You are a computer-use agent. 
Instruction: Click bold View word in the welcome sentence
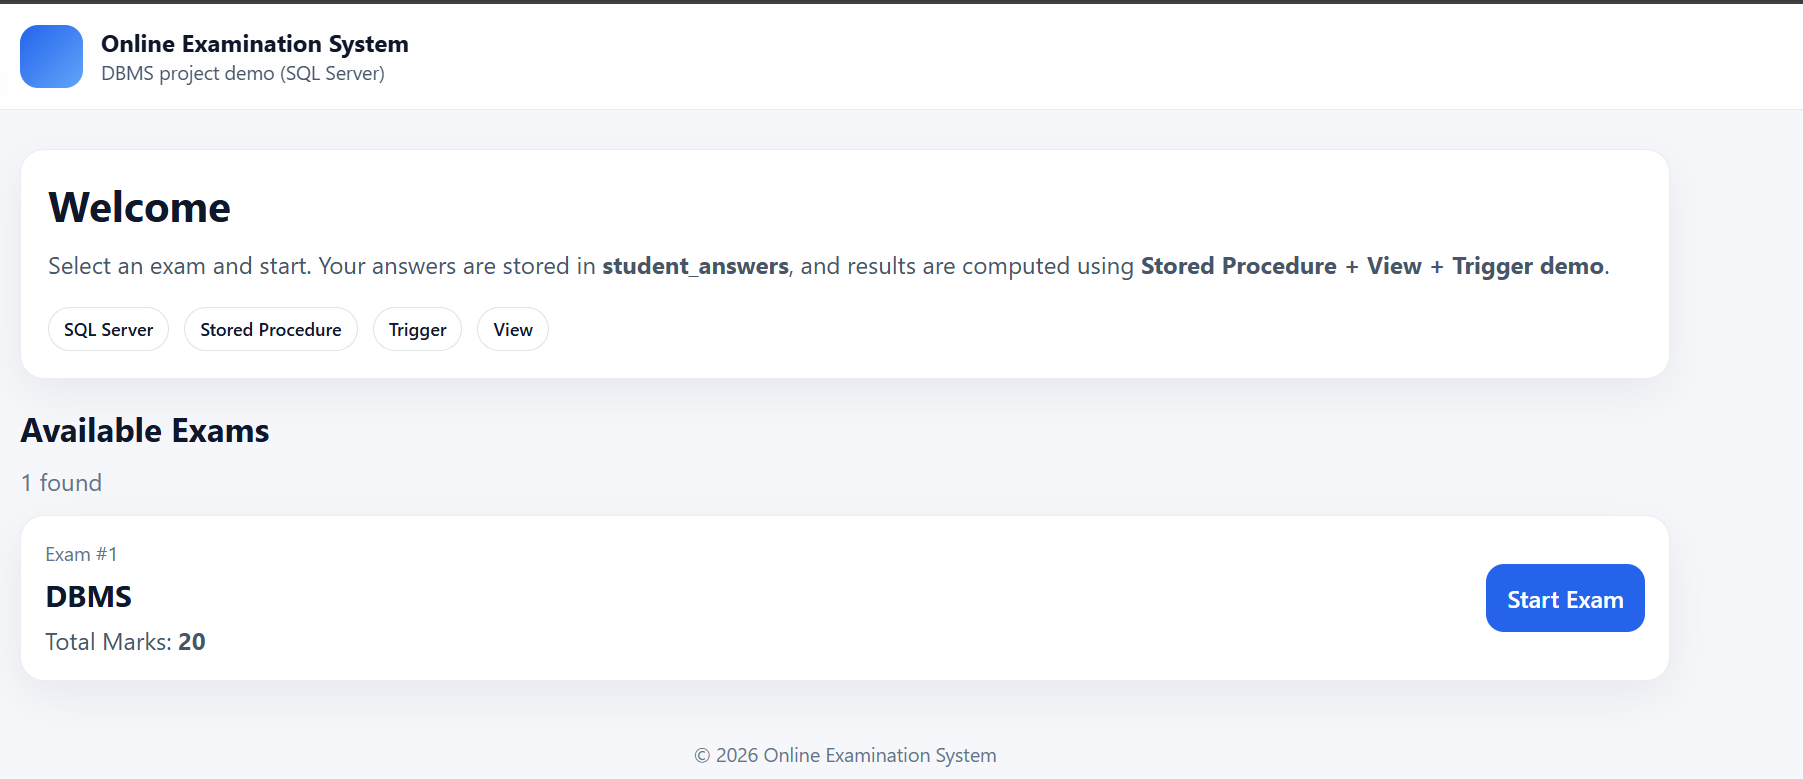click(x=1393, y=267)
